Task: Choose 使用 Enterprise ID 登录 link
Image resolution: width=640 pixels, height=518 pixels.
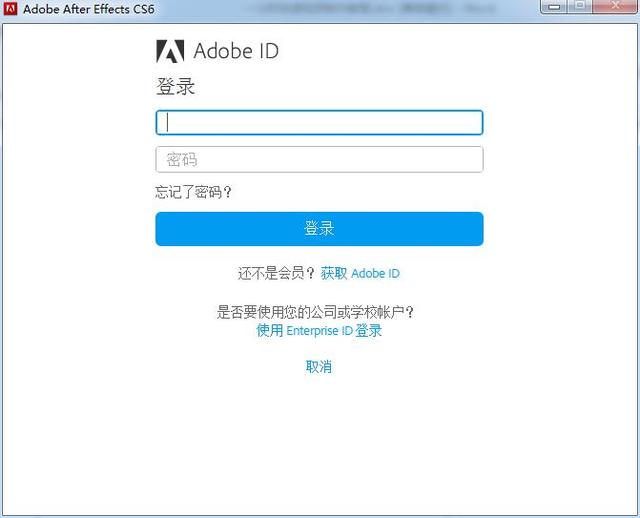Action: (x=319, y=330)
